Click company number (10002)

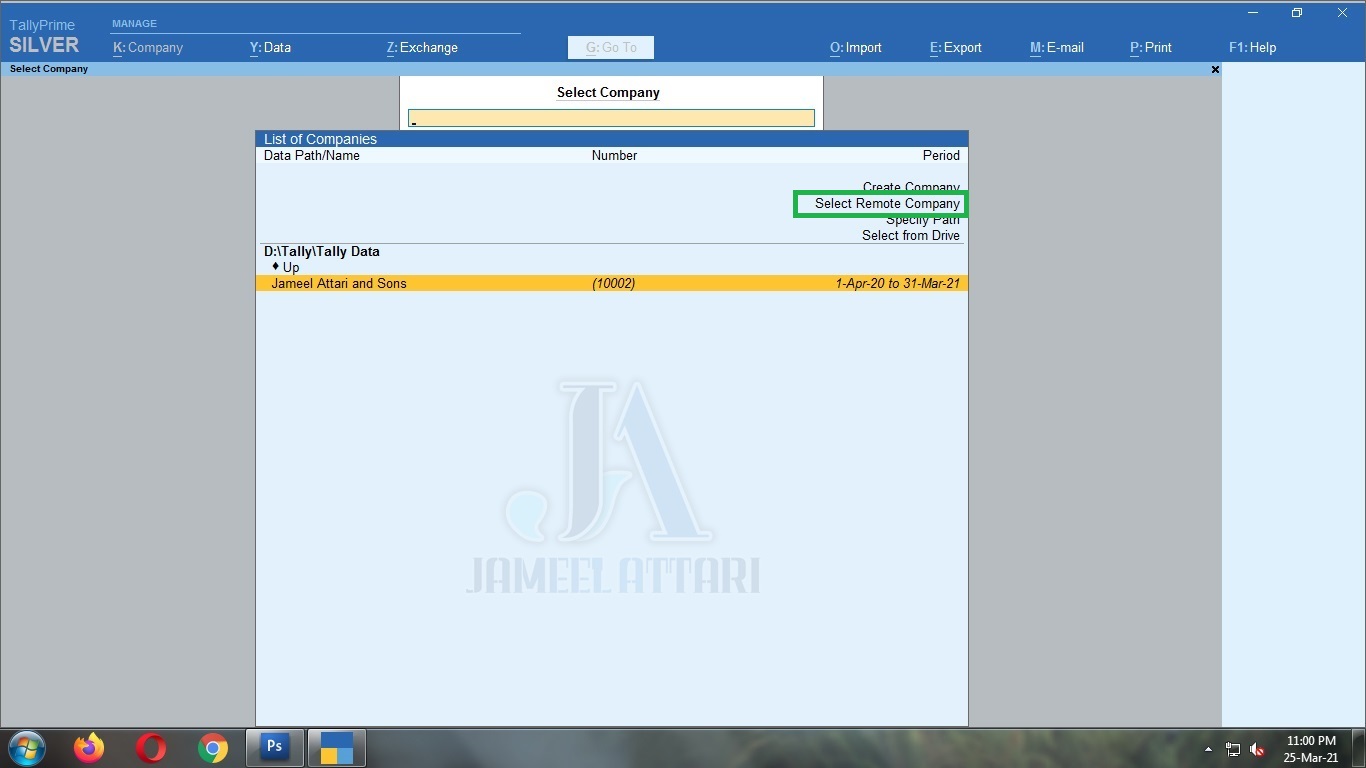(x=614, y=283)
